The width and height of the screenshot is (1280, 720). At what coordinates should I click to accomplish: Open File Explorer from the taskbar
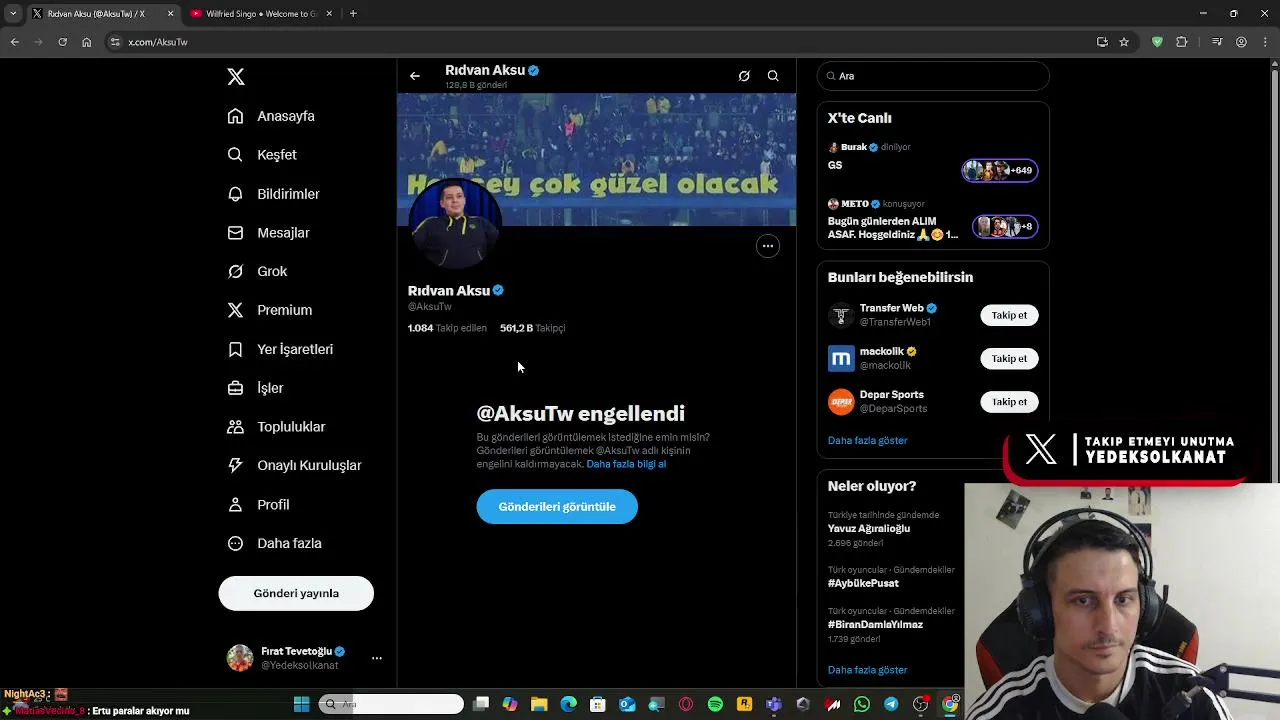coord(539,704)
